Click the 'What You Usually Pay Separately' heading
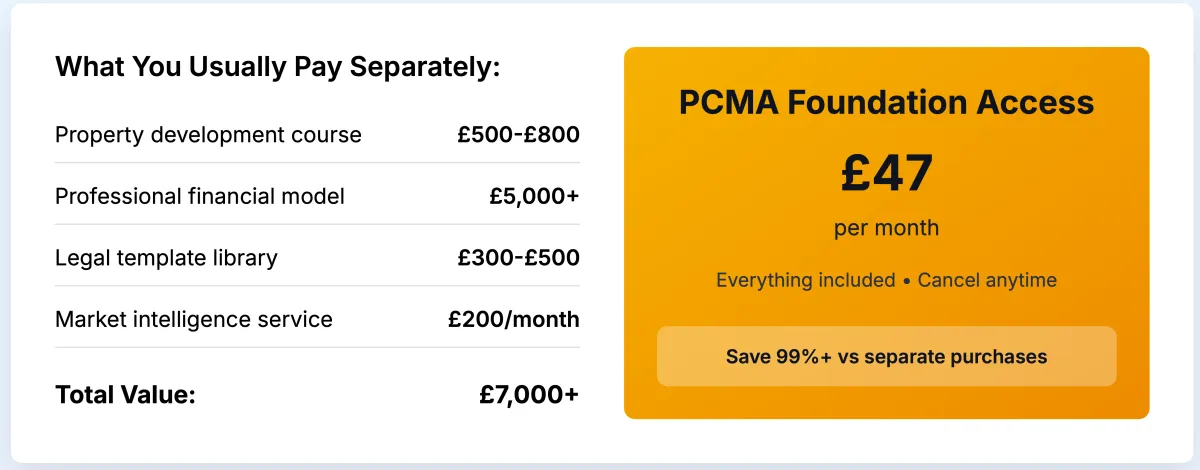Viewport: 1200px width, 470px height. coord(278,67)
